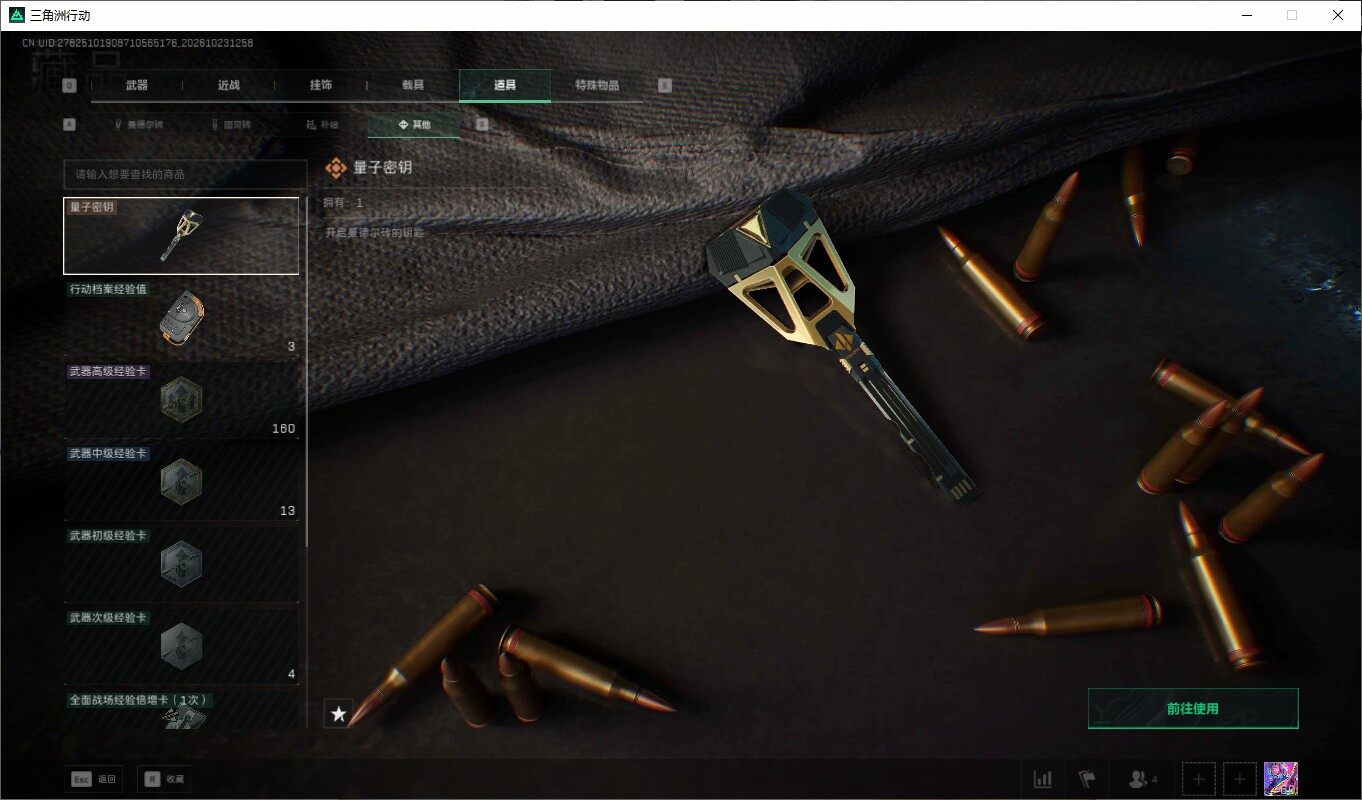Select the 武器中级经验卡 item

[181, 482]
